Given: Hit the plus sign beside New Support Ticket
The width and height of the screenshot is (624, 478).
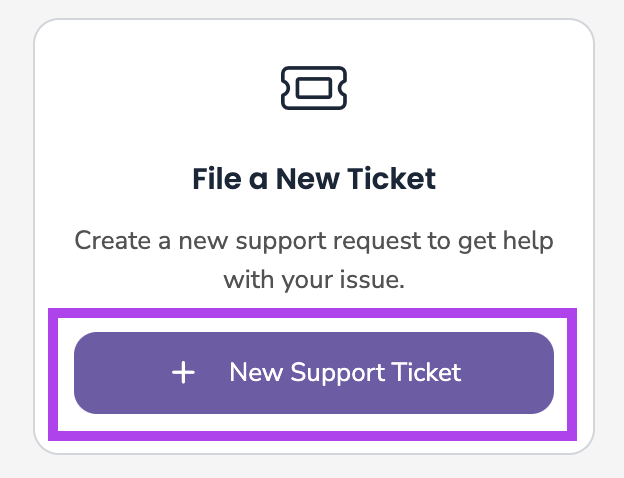Looking at the screenshot, I should click(x=183, y=373).
